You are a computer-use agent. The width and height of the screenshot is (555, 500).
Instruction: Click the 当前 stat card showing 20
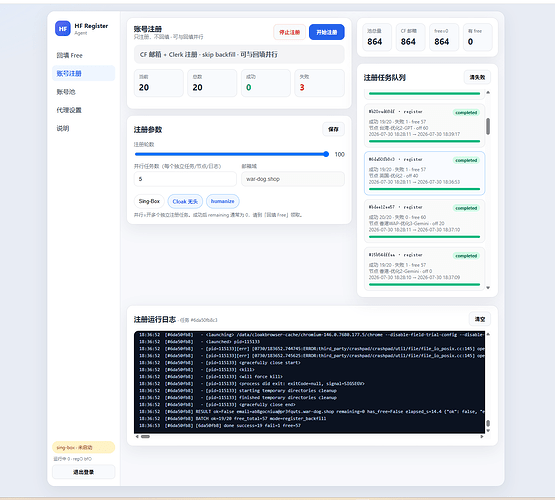pyautogui.click(x=159, y=83)
